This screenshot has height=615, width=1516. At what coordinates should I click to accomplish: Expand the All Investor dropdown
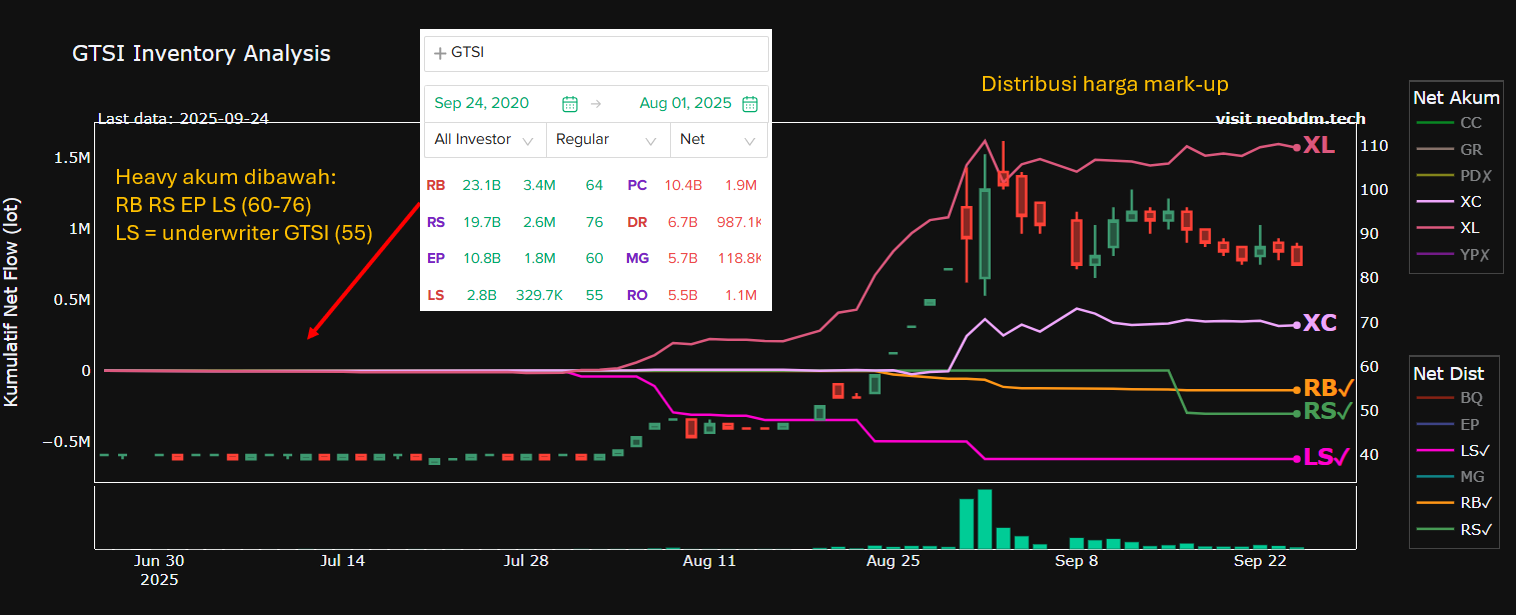(x=484, y=140)
